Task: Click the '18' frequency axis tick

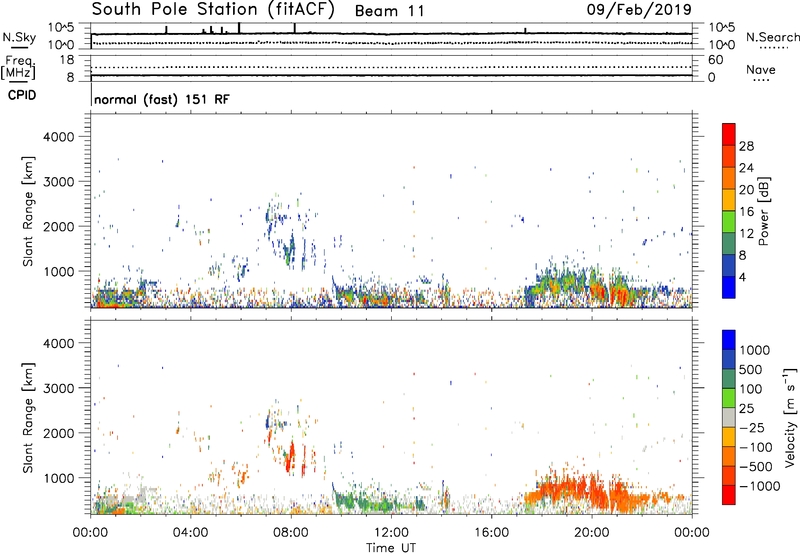Action: [67, 60]
